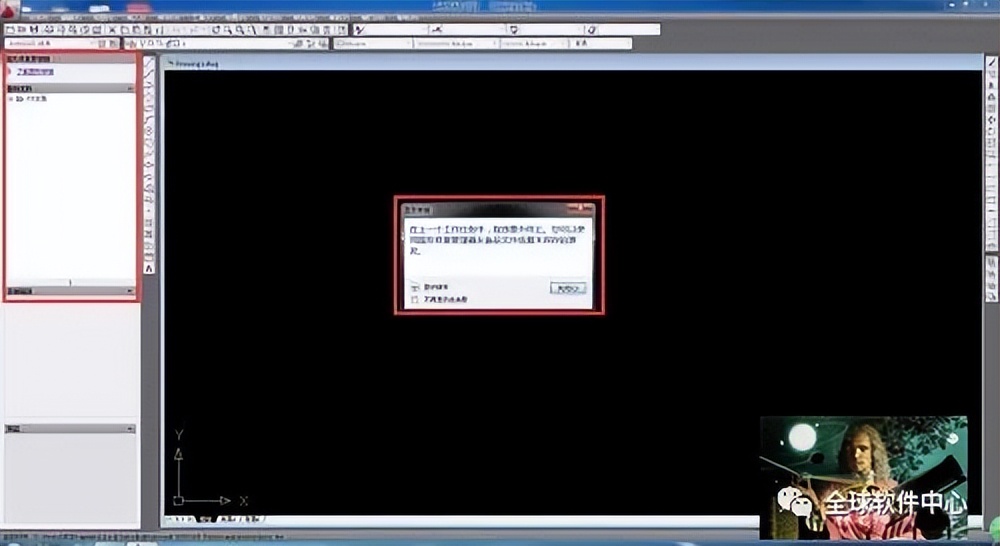This screenshot has height=546, width=1000.
Task: Click the Cut icon in standard toolbar
Action: [112, 29]
